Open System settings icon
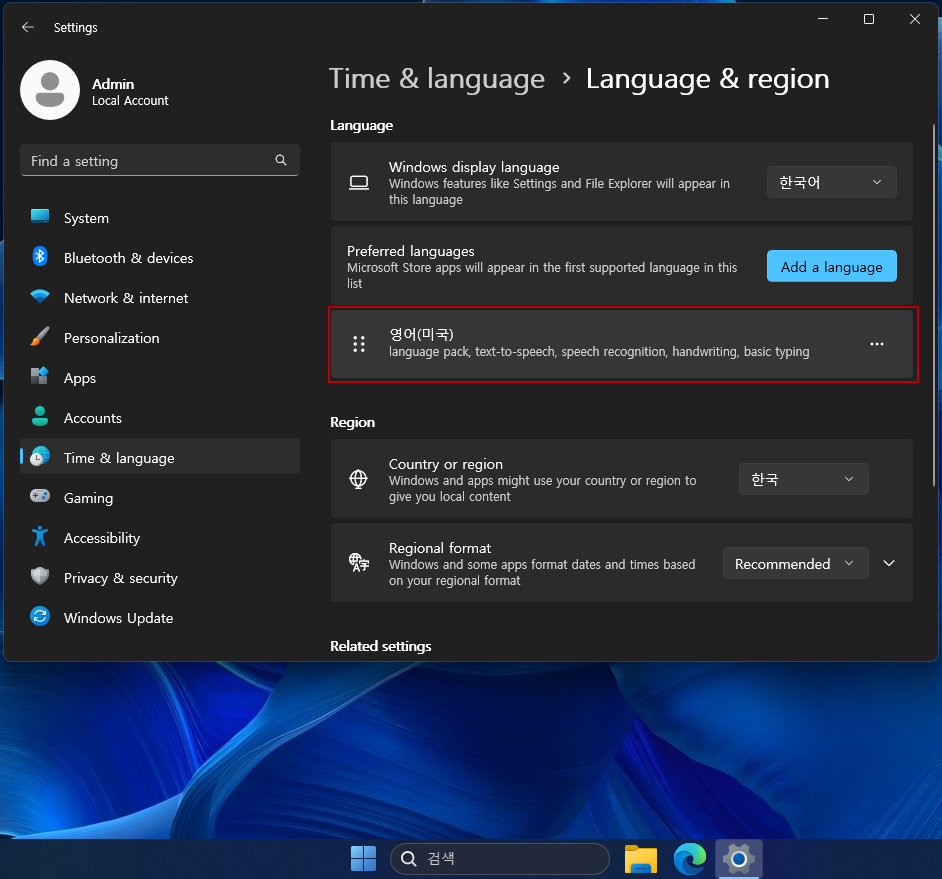Viewport: 942px width, 879px height. point(40,217)
